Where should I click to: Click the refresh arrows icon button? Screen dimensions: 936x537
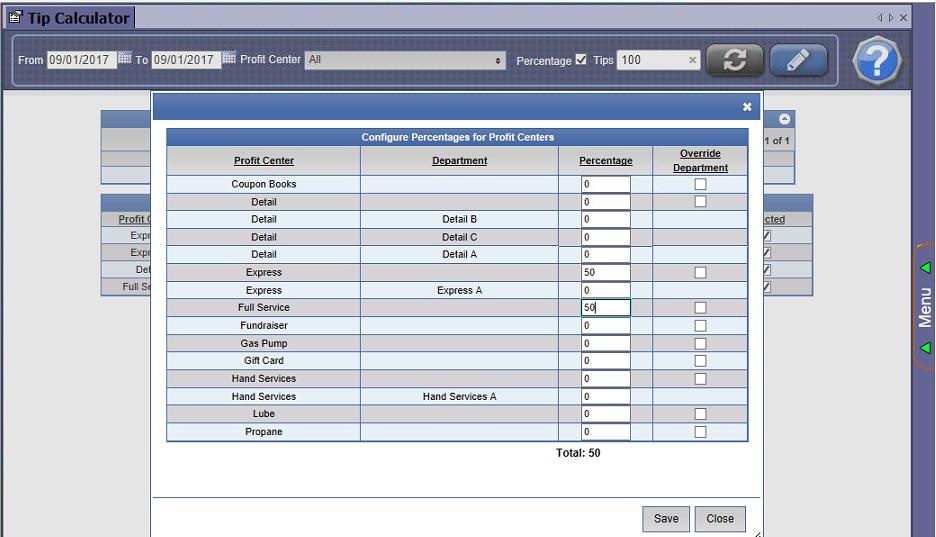pos(735,60)
